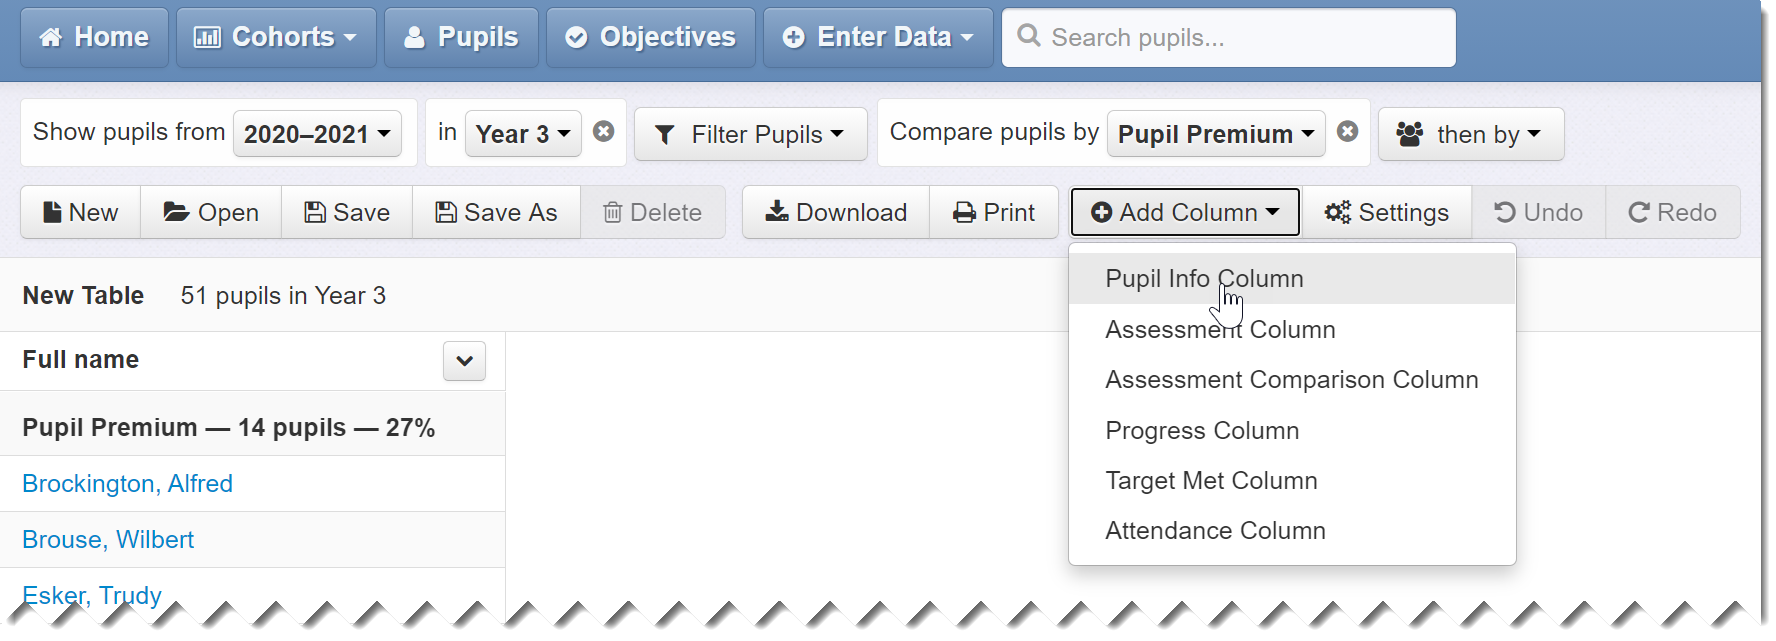Open the Filter Pupils dropdown
The image size is (1776, 641).
pyautogui.click(x=750, y=134)
